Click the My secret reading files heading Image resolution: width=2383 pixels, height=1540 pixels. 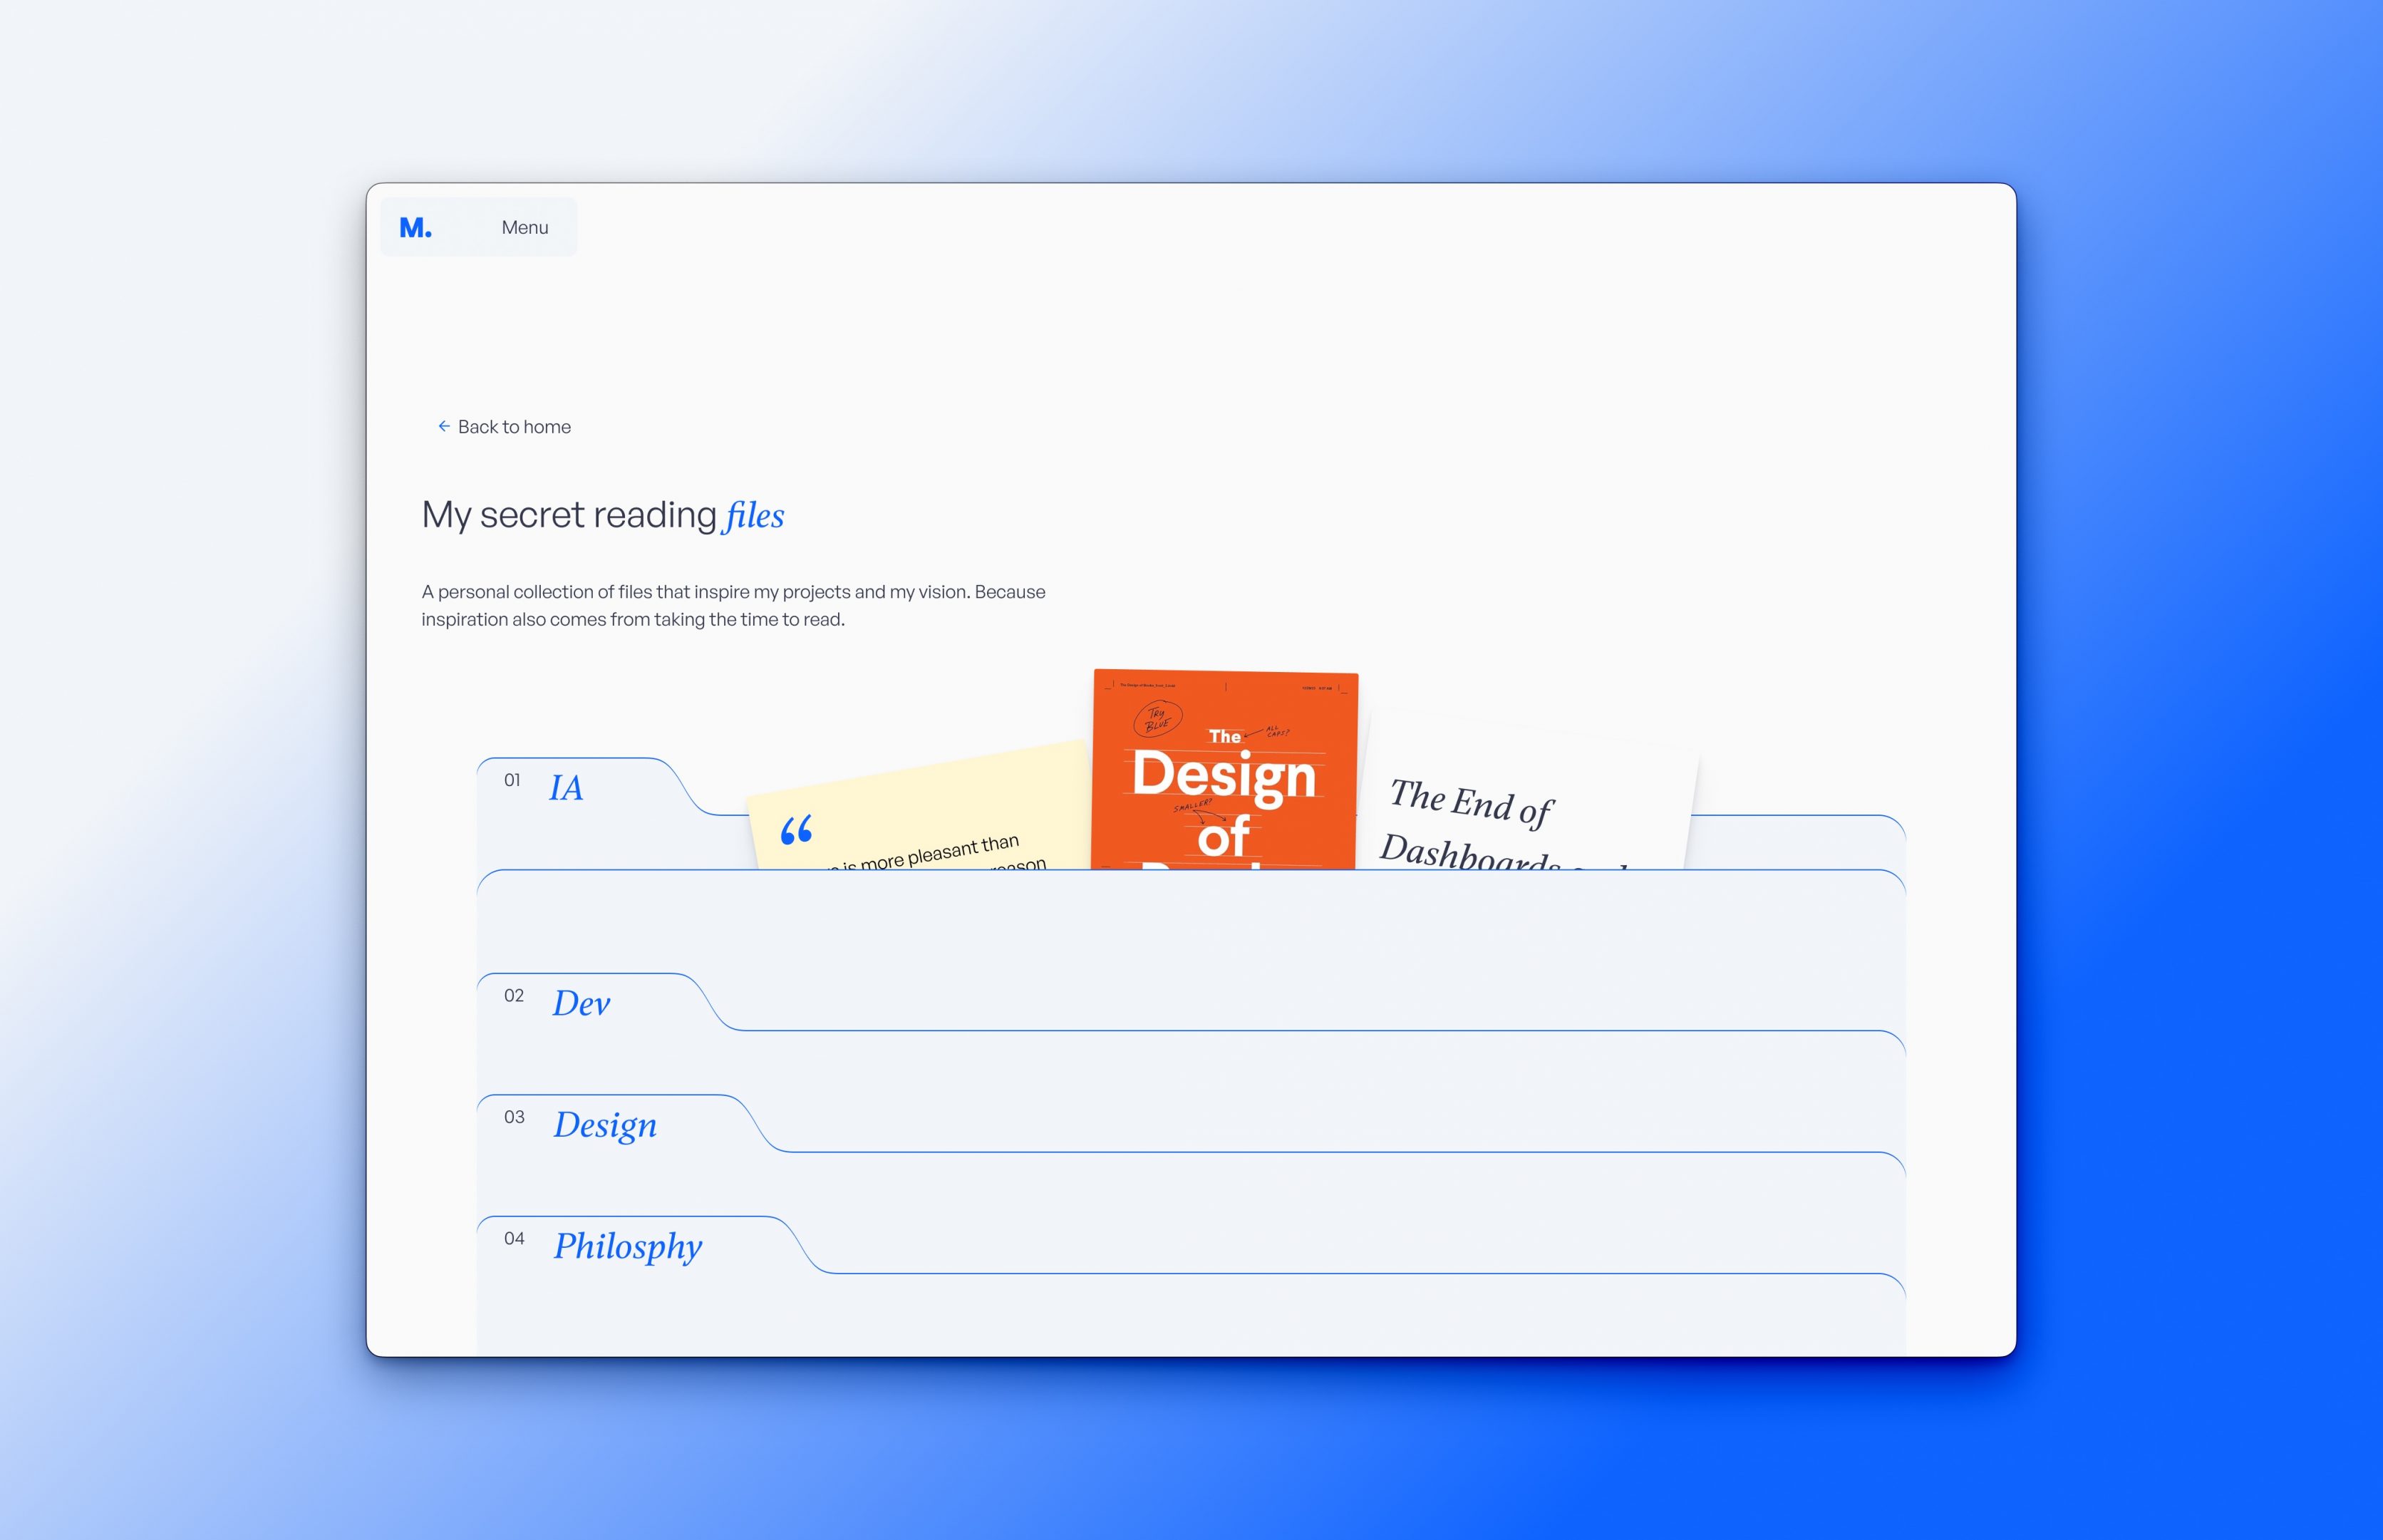pos(603,515)
